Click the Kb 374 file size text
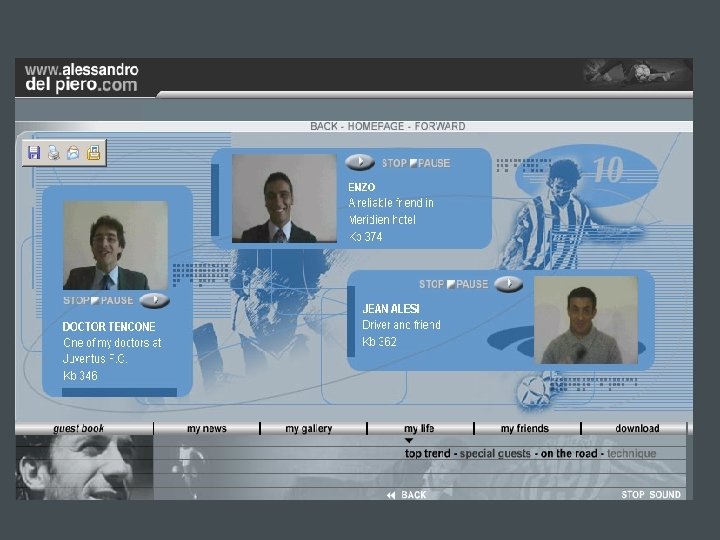Viewport: 720px width, 540px height. tap(366, 237)
